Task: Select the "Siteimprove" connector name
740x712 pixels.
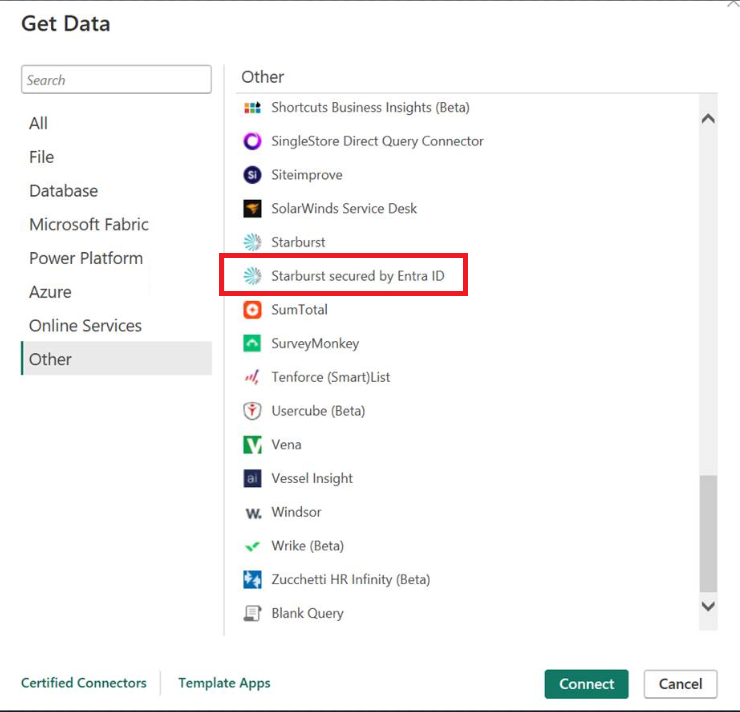Action: (307, 175)
